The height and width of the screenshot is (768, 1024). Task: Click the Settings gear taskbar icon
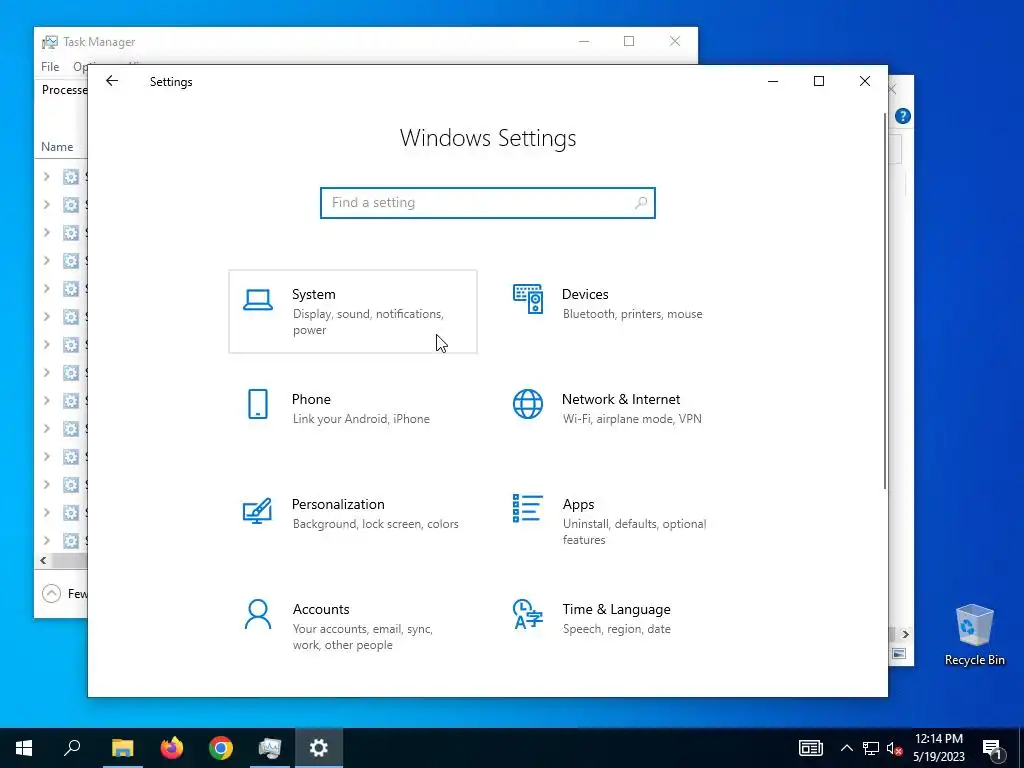pyautogui.click(x=319, y=748)
